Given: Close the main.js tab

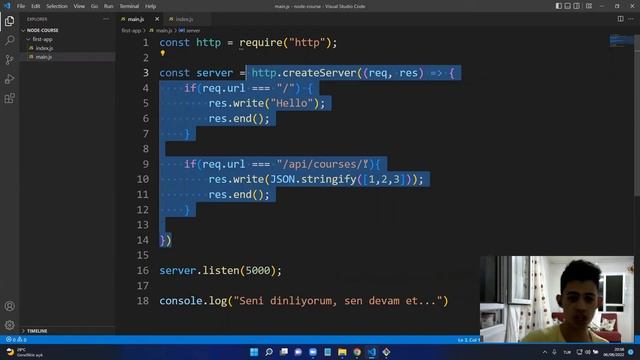Looking at the screenshot, I should (157, 19).
